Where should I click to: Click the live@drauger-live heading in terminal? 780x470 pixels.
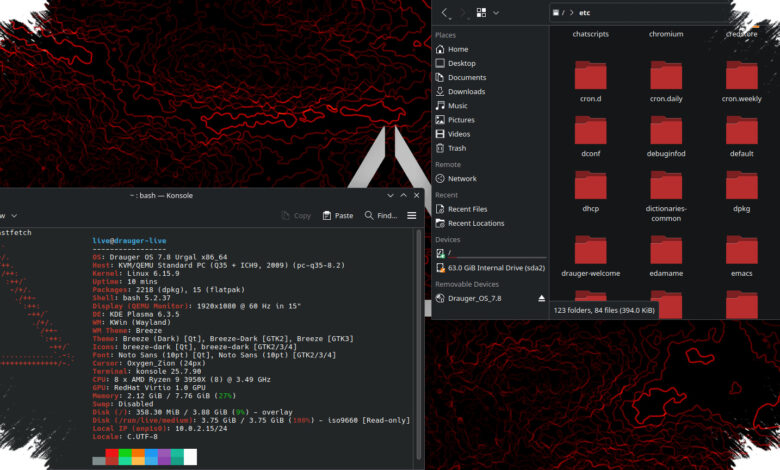[129, 241]
